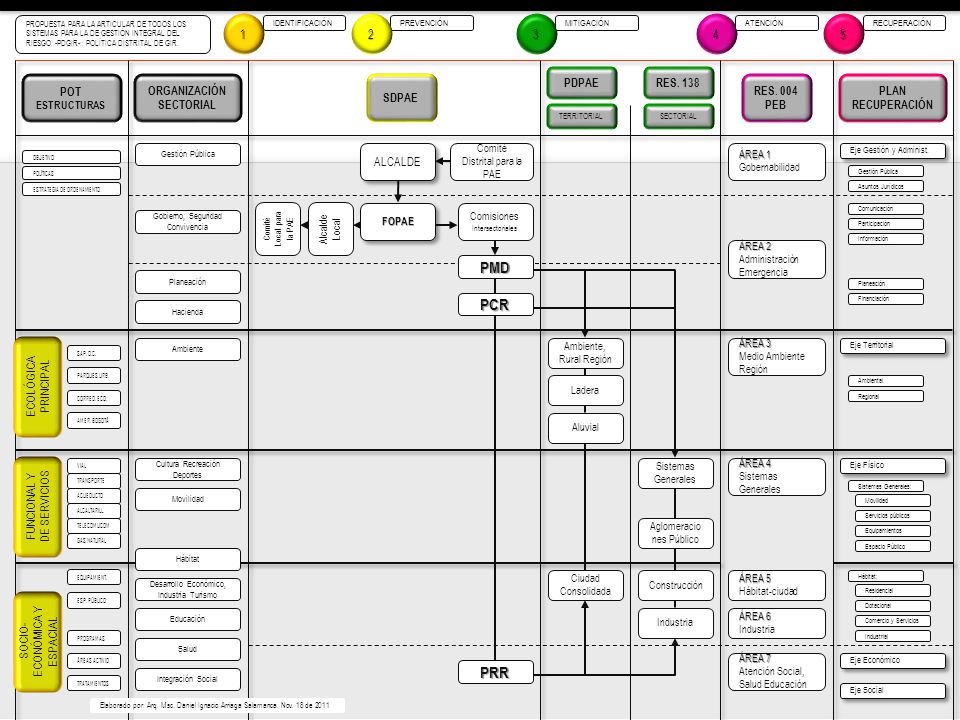Click the green RES. 138 block
960x720 pixels.
pos(678,83)
